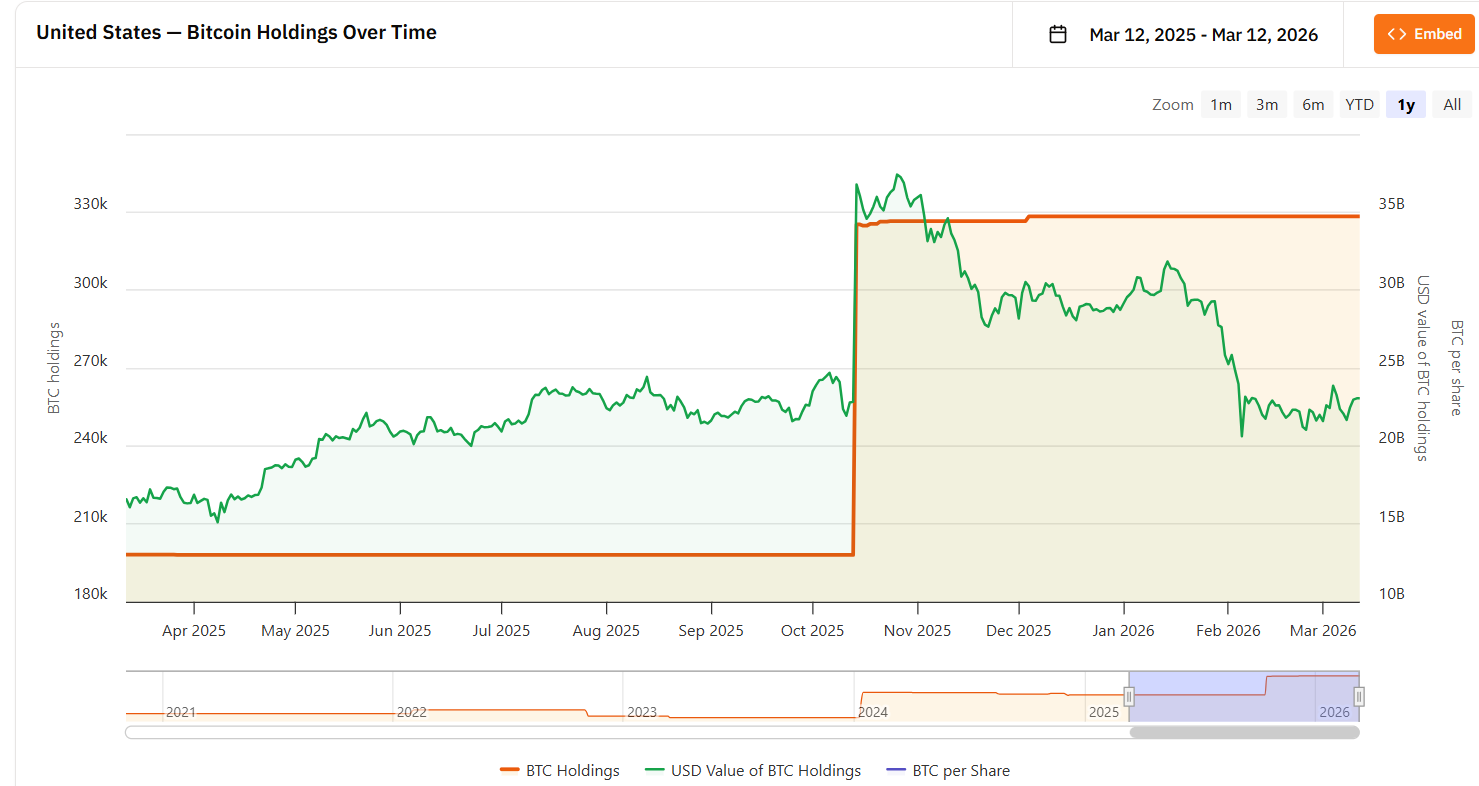Viewport: 1479px width, 786px height.
Task: Hide USD Value of BTC Holdings series
Action: click(765, 771)
